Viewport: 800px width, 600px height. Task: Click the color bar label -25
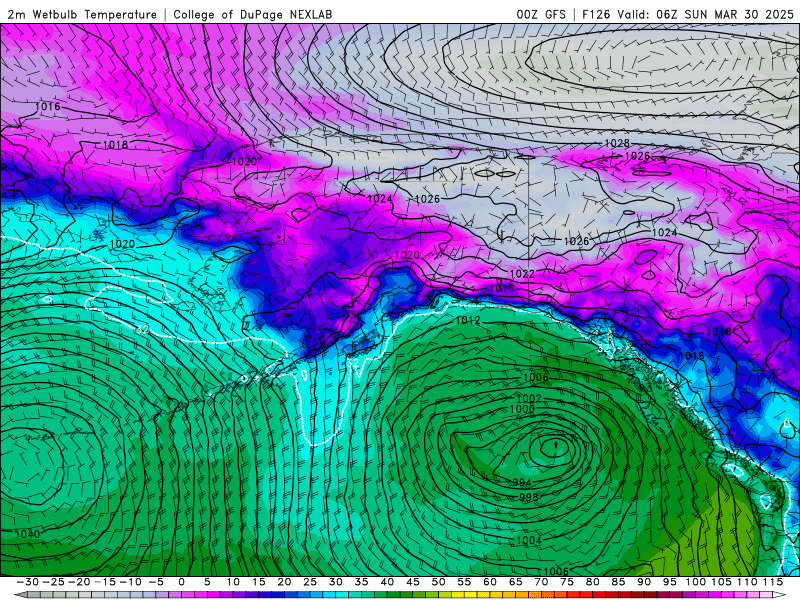[53, 582]
